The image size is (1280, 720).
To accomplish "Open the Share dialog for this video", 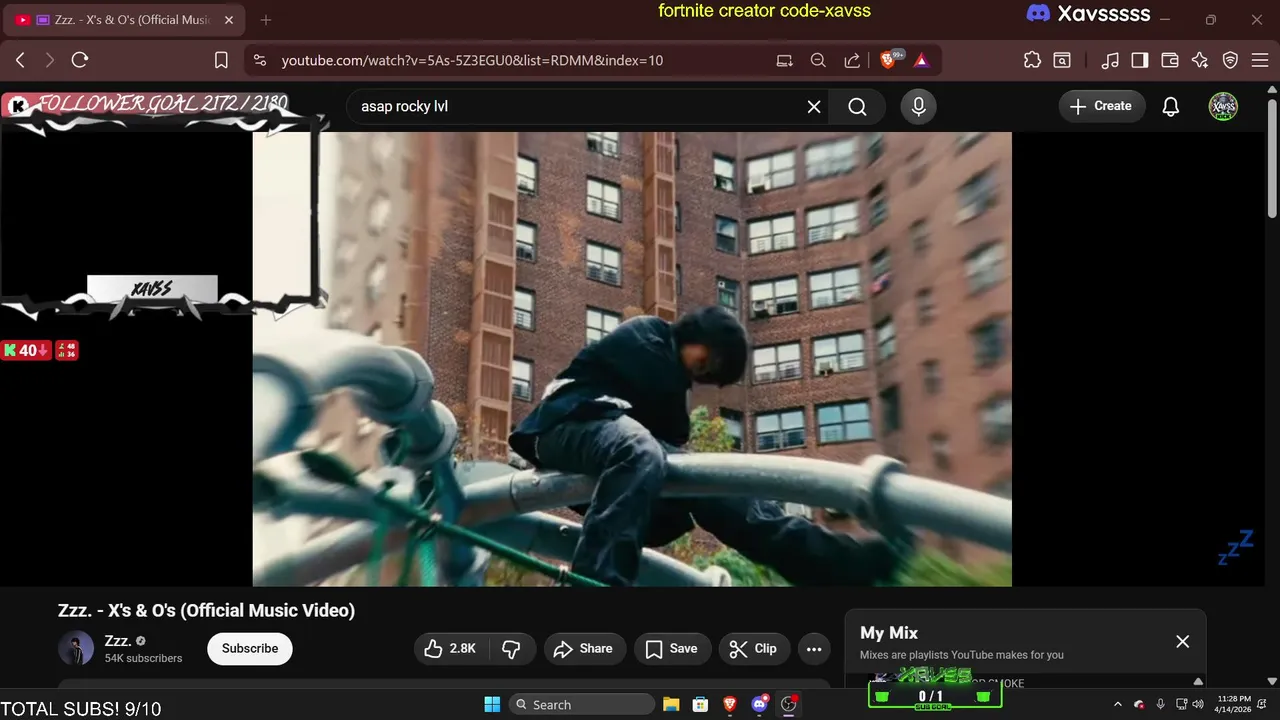I will coord(584,649).
